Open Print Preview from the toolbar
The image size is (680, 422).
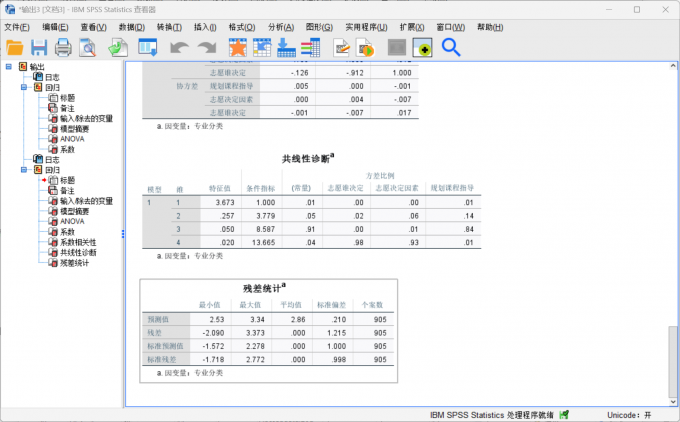click(88, 47)
